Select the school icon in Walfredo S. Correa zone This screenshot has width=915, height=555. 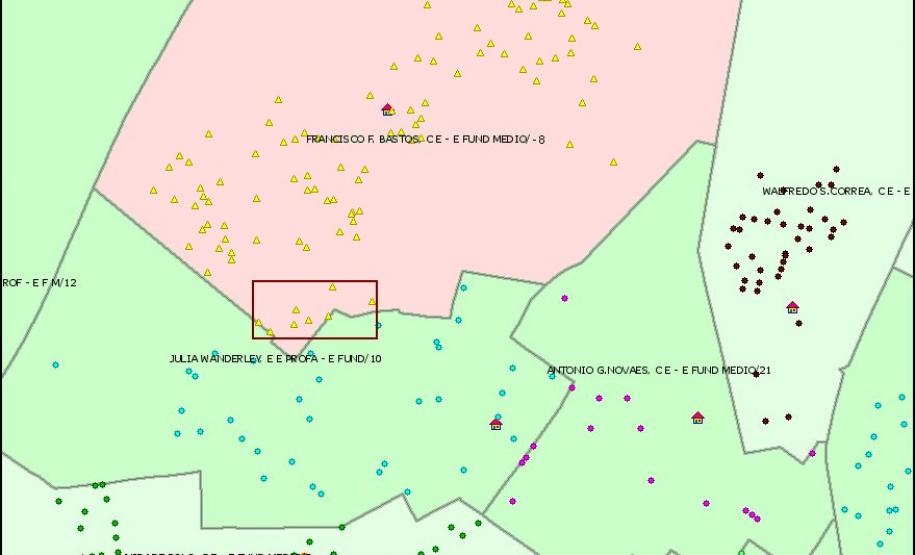pos(792,307)
